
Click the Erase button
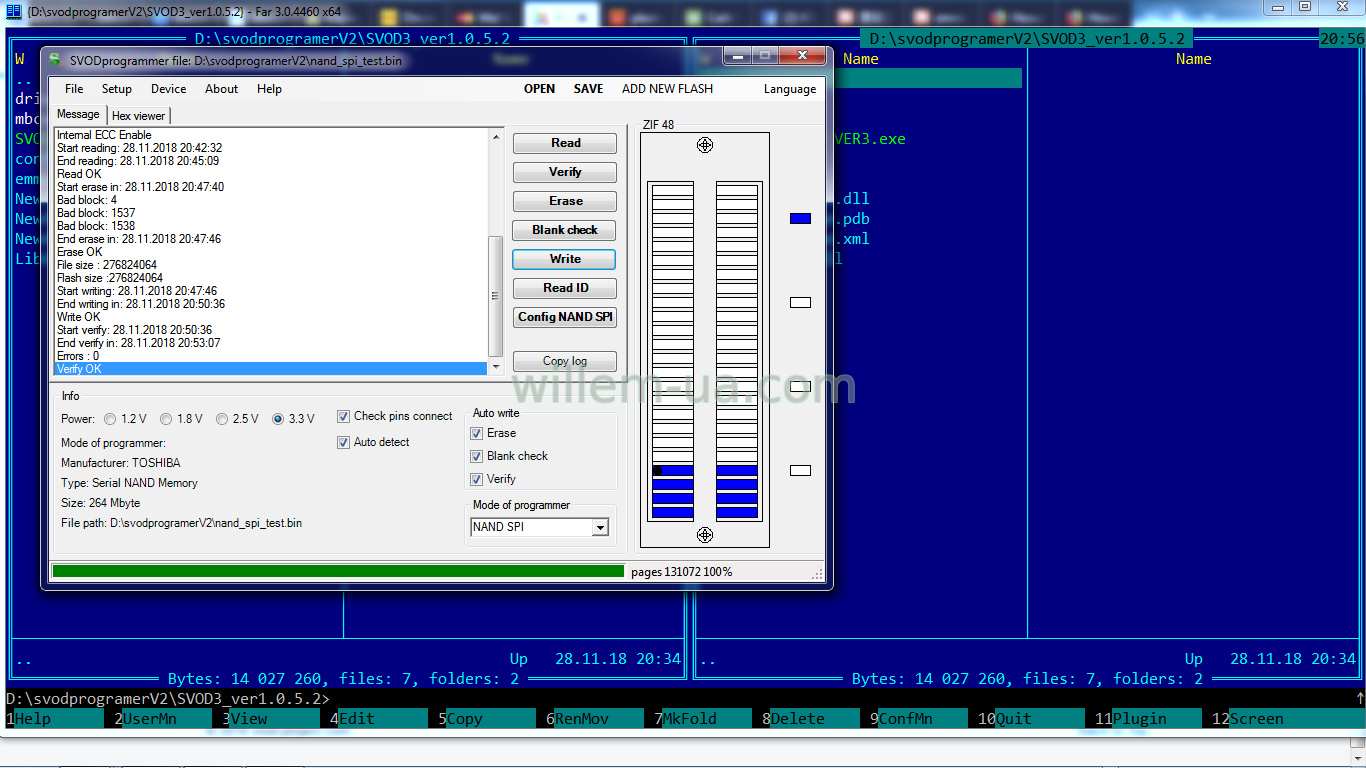tap(565, 201)
